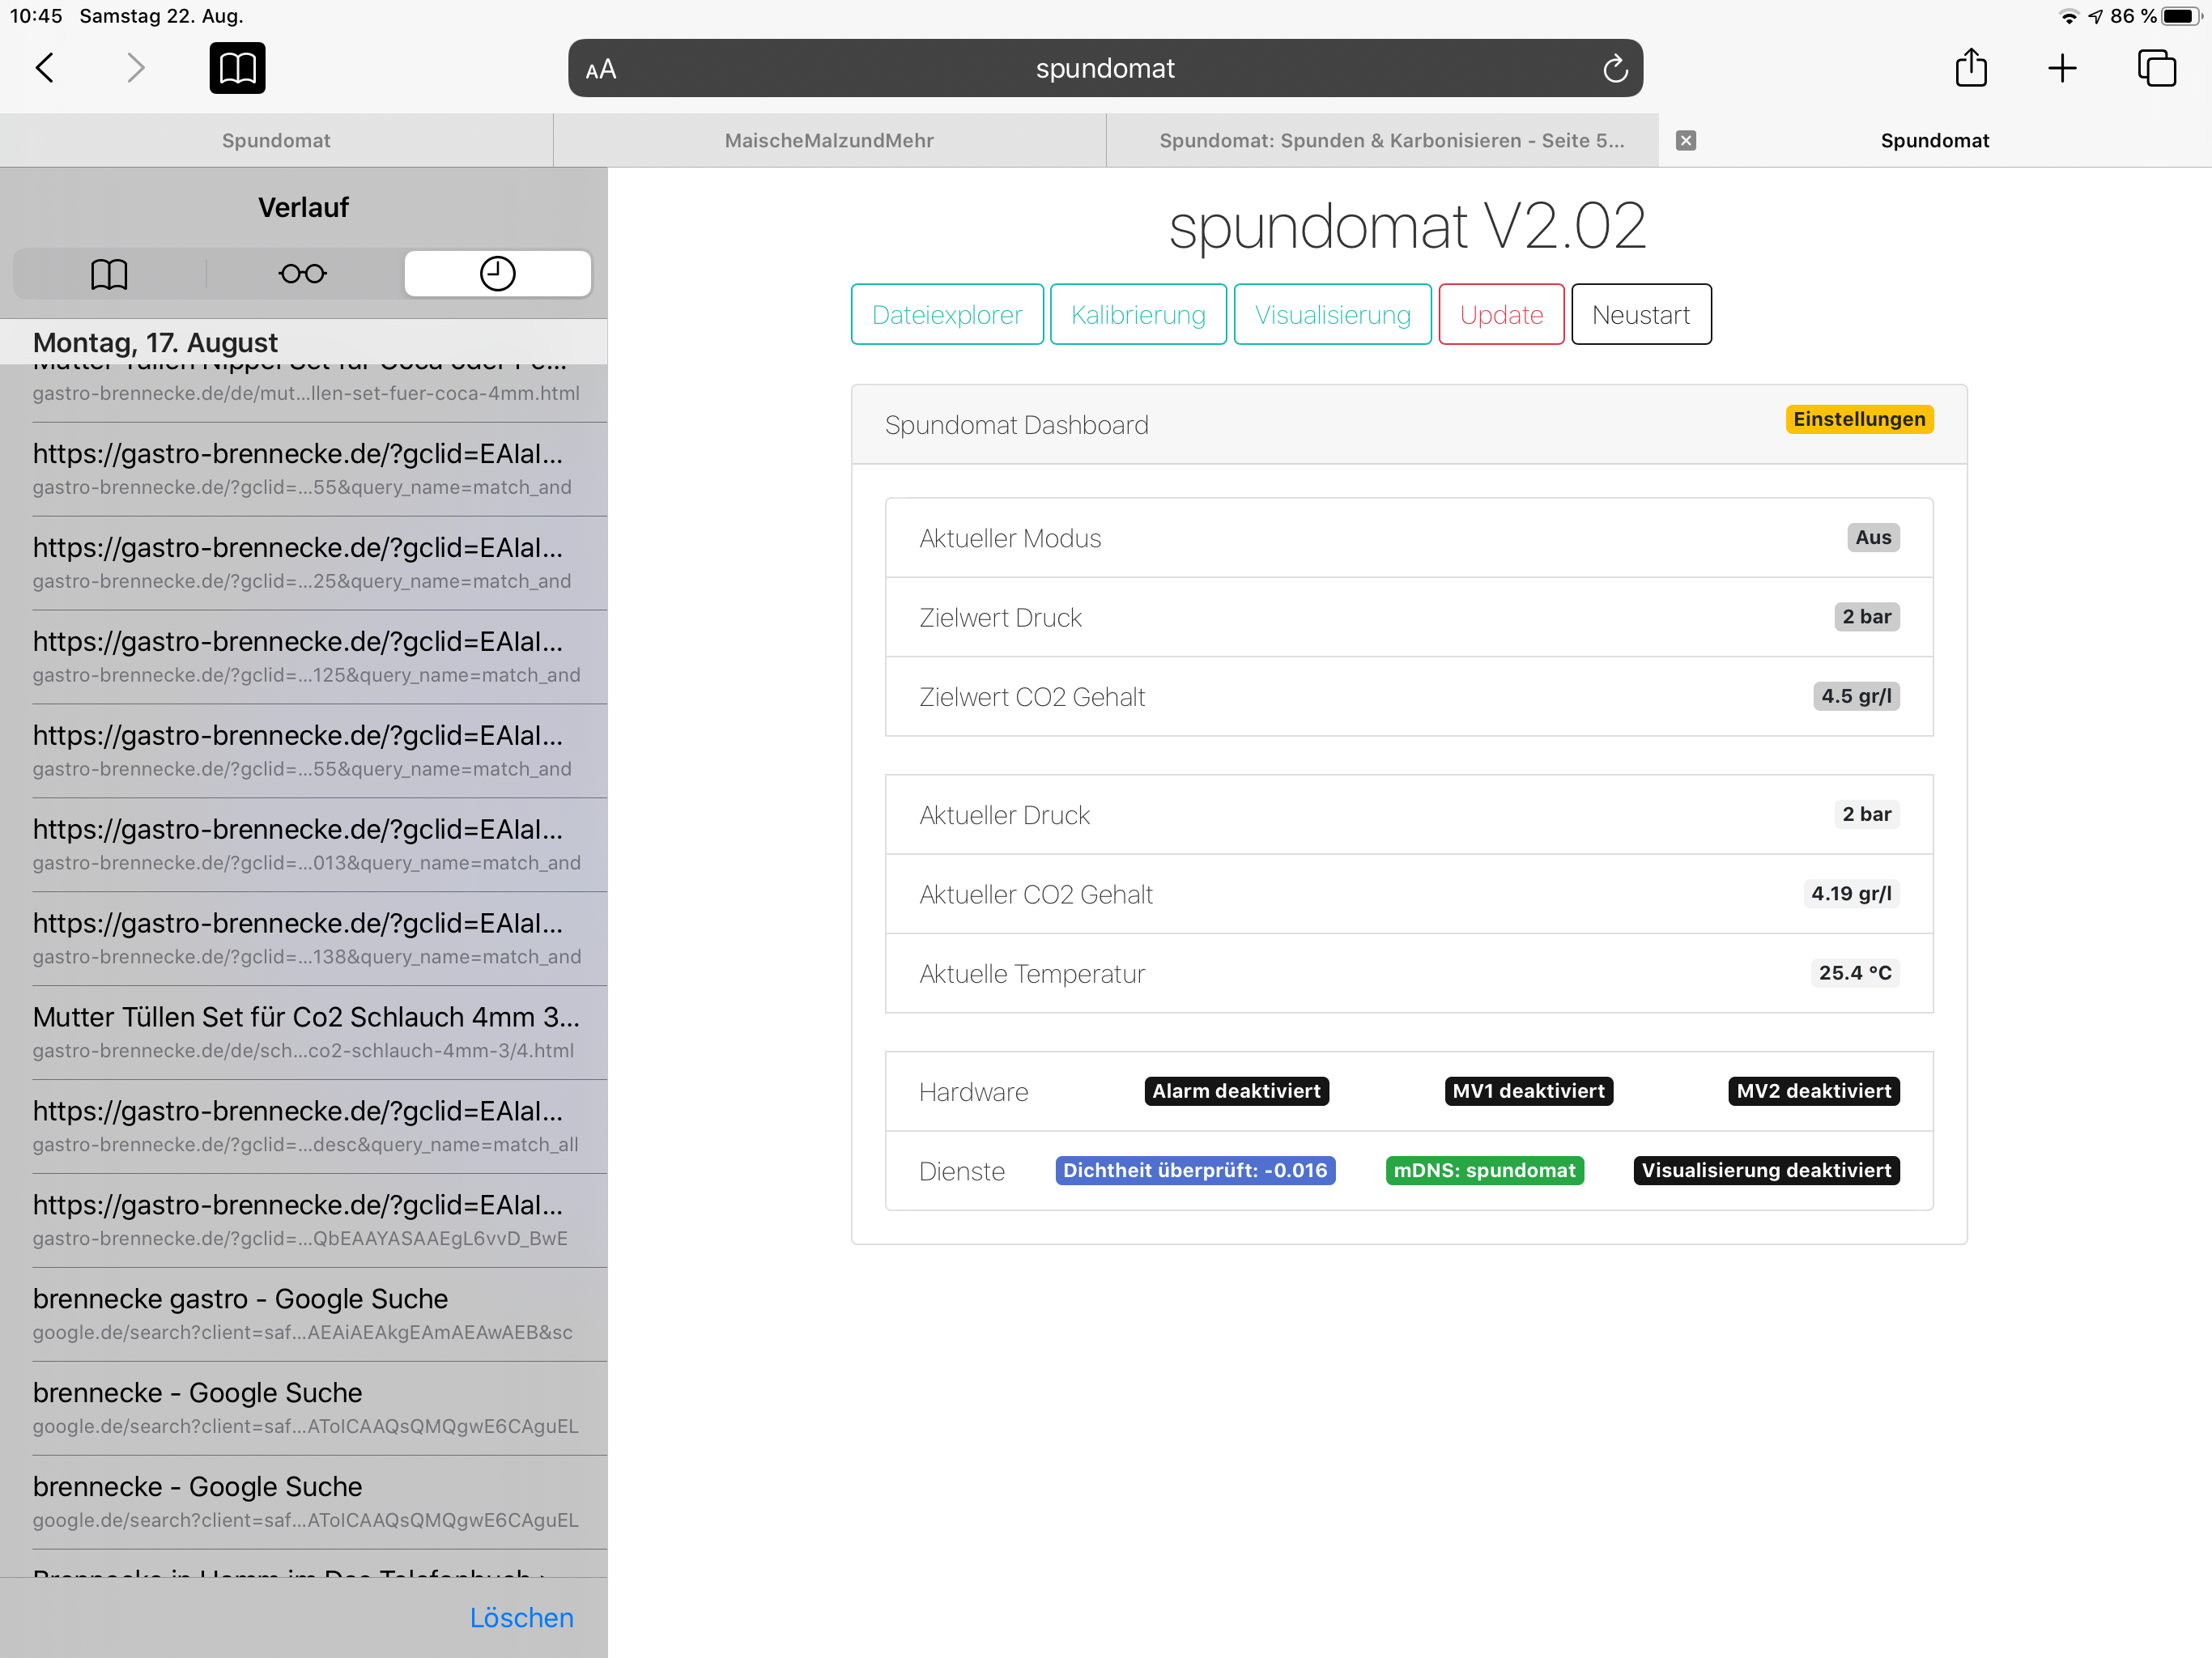Open a new tab with plus icon
This screenshot has height=1658, width=2212.
(x=2062, y=68)
